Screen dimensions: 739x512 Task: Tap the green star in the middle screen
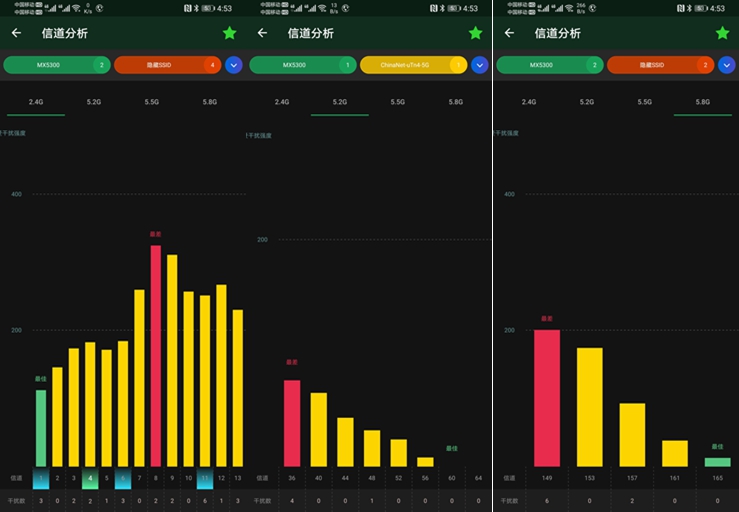click(476, 33)
